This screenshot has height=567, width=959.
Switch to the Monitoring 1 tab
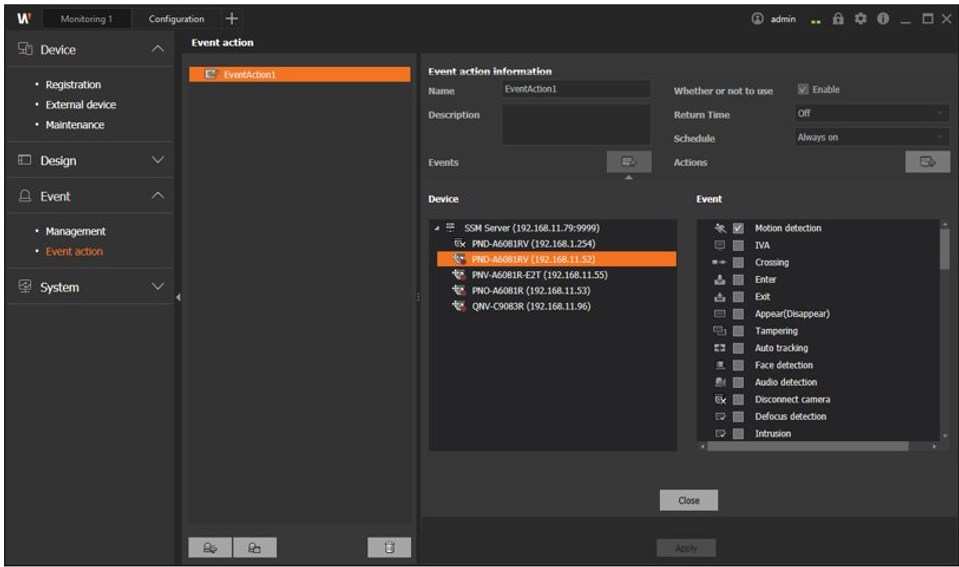(x=86, y=19)
